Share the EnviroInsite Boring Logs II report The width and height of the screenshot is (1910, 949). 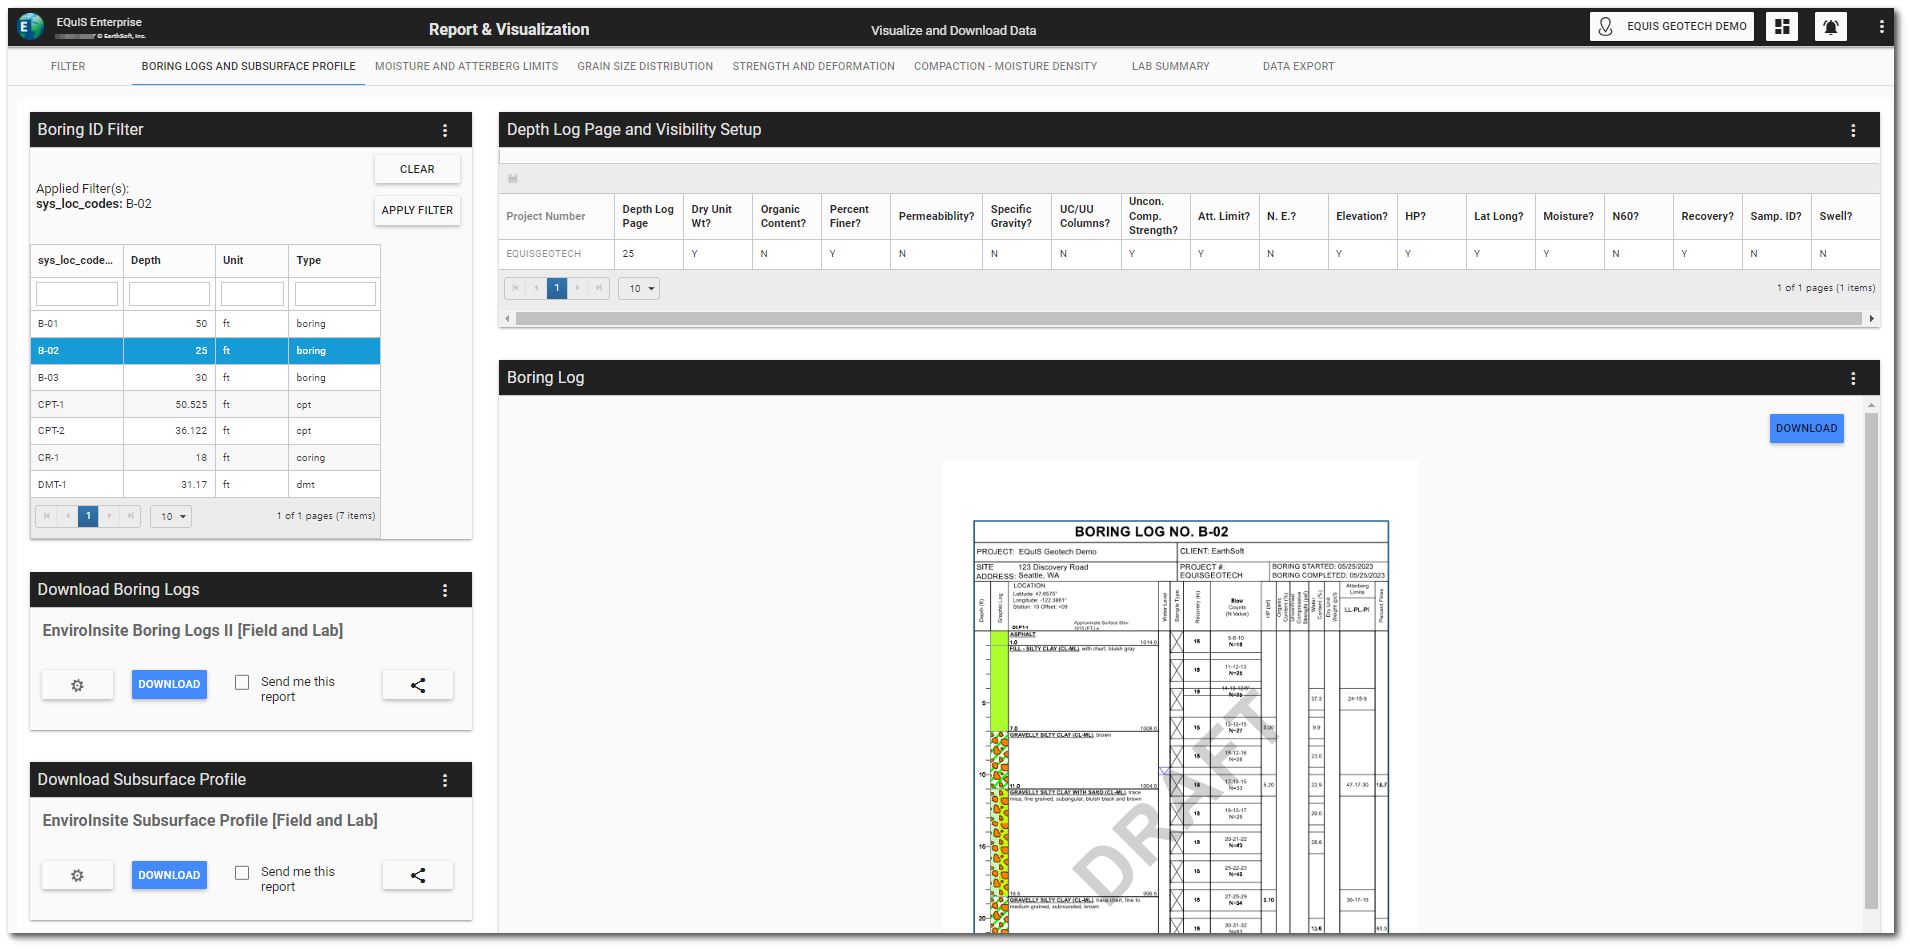[418, 685]
